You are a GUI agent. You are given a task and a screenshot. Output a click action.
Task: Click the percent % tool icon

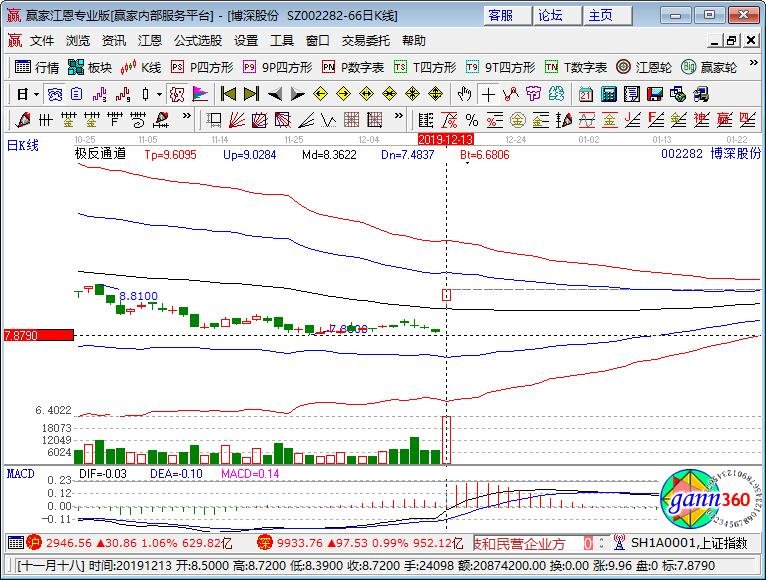[x=471, y=120]
